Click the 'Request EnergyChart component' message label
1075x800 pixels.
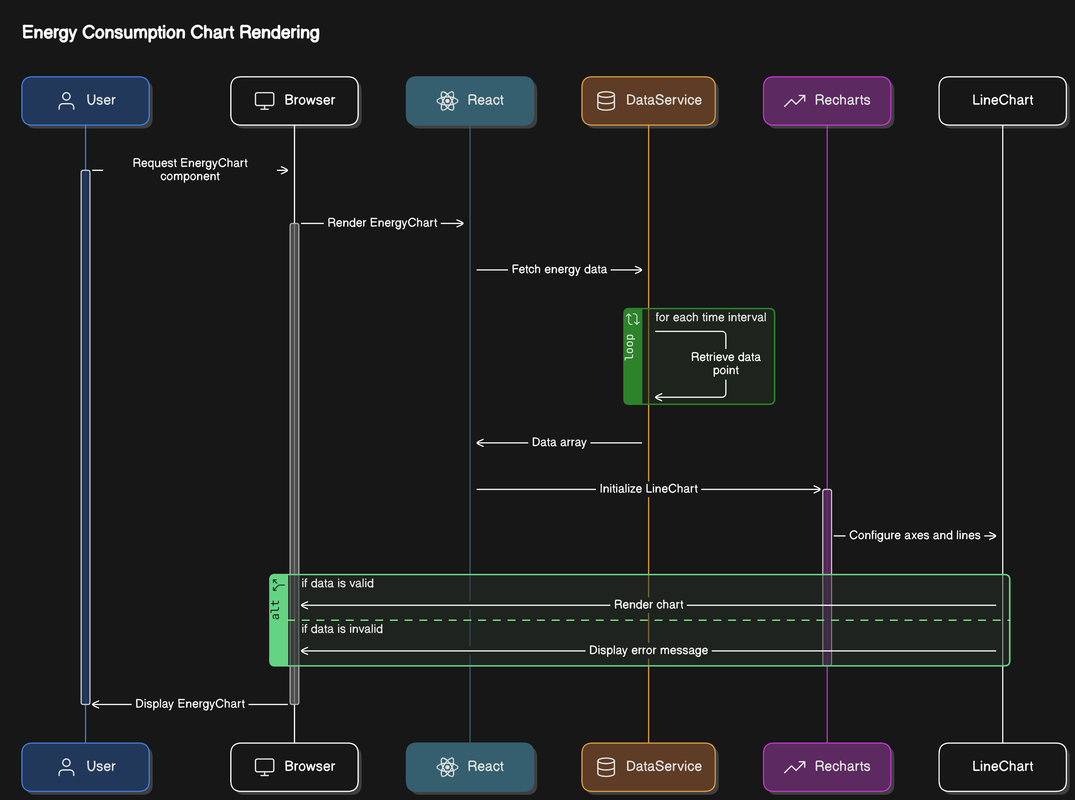(x=190, y=169)
